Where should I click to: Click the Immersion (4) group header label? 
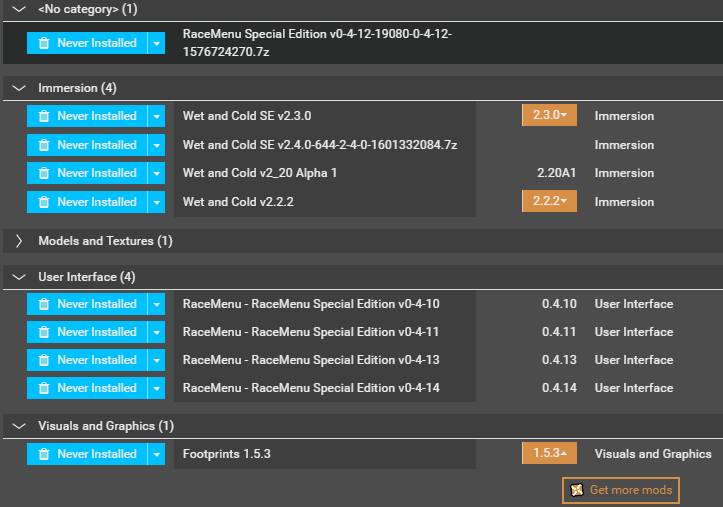pyautogui.click(x=77, y=88)
